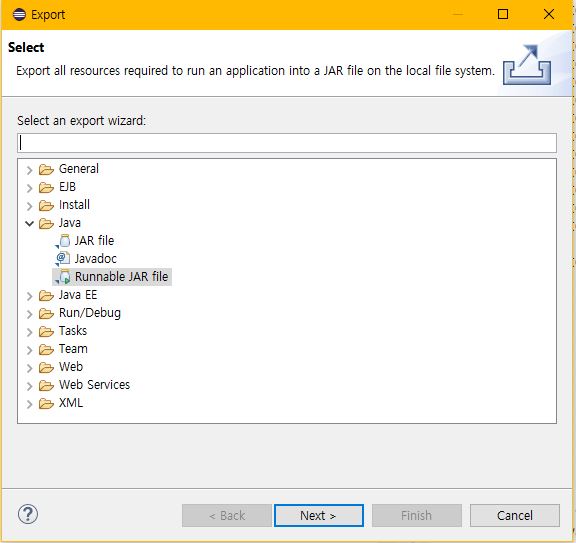Select the EJB label
576x543 pixels.
[x=68, y=187]
